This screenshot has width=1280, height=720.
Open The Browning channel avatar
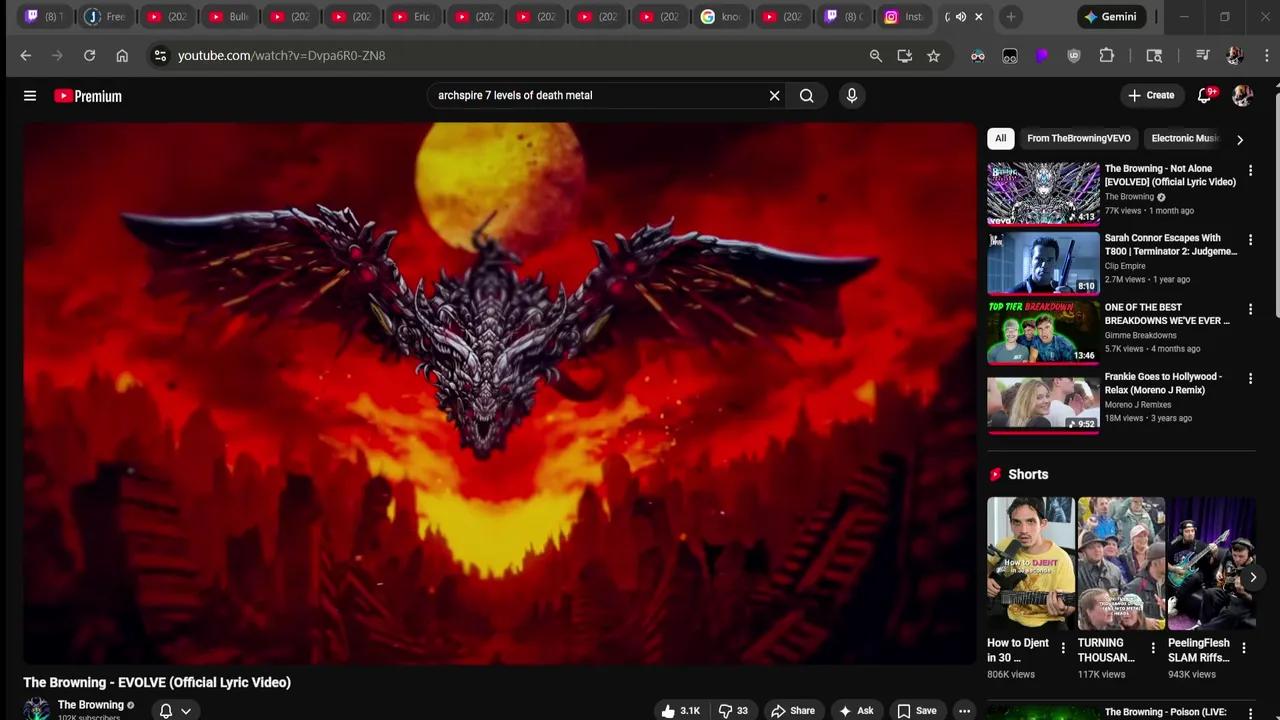[37, 710]
